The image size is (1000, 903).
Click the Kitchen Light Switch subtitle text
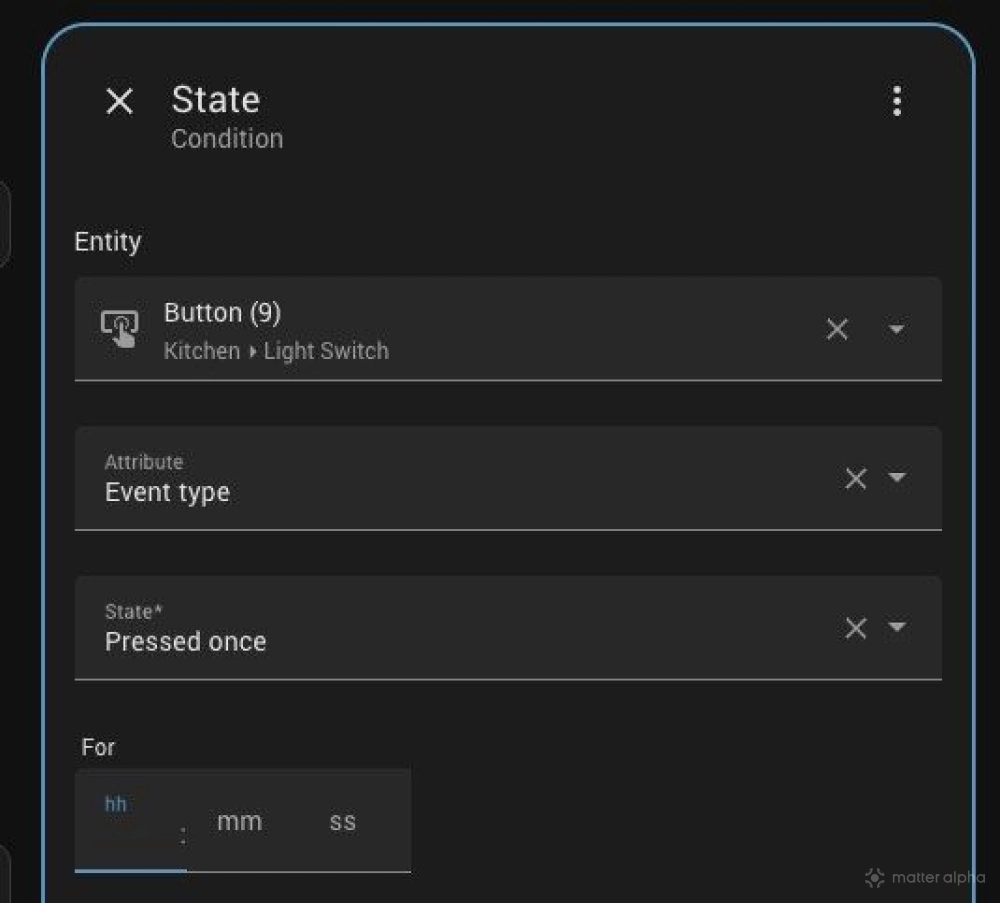point(275,351)
